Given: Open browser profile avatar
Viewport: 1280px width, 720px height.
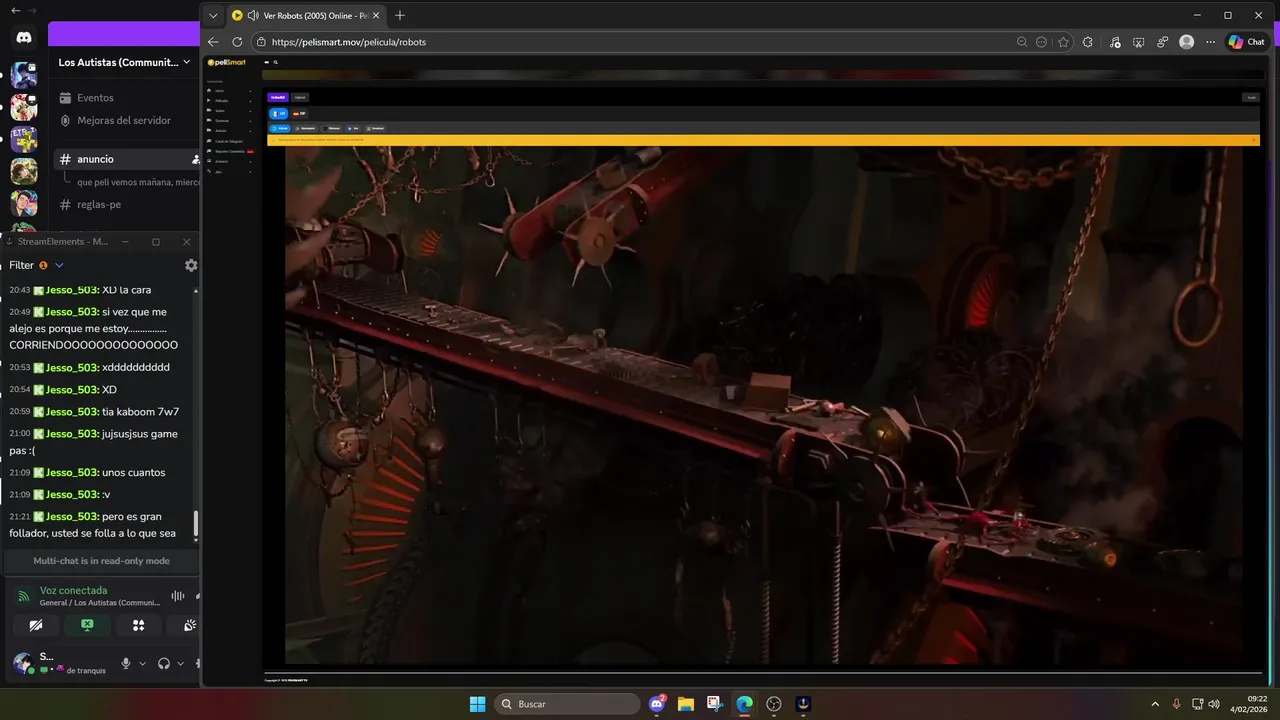Looking at the screenshot, I should [x=1187, y=42].
